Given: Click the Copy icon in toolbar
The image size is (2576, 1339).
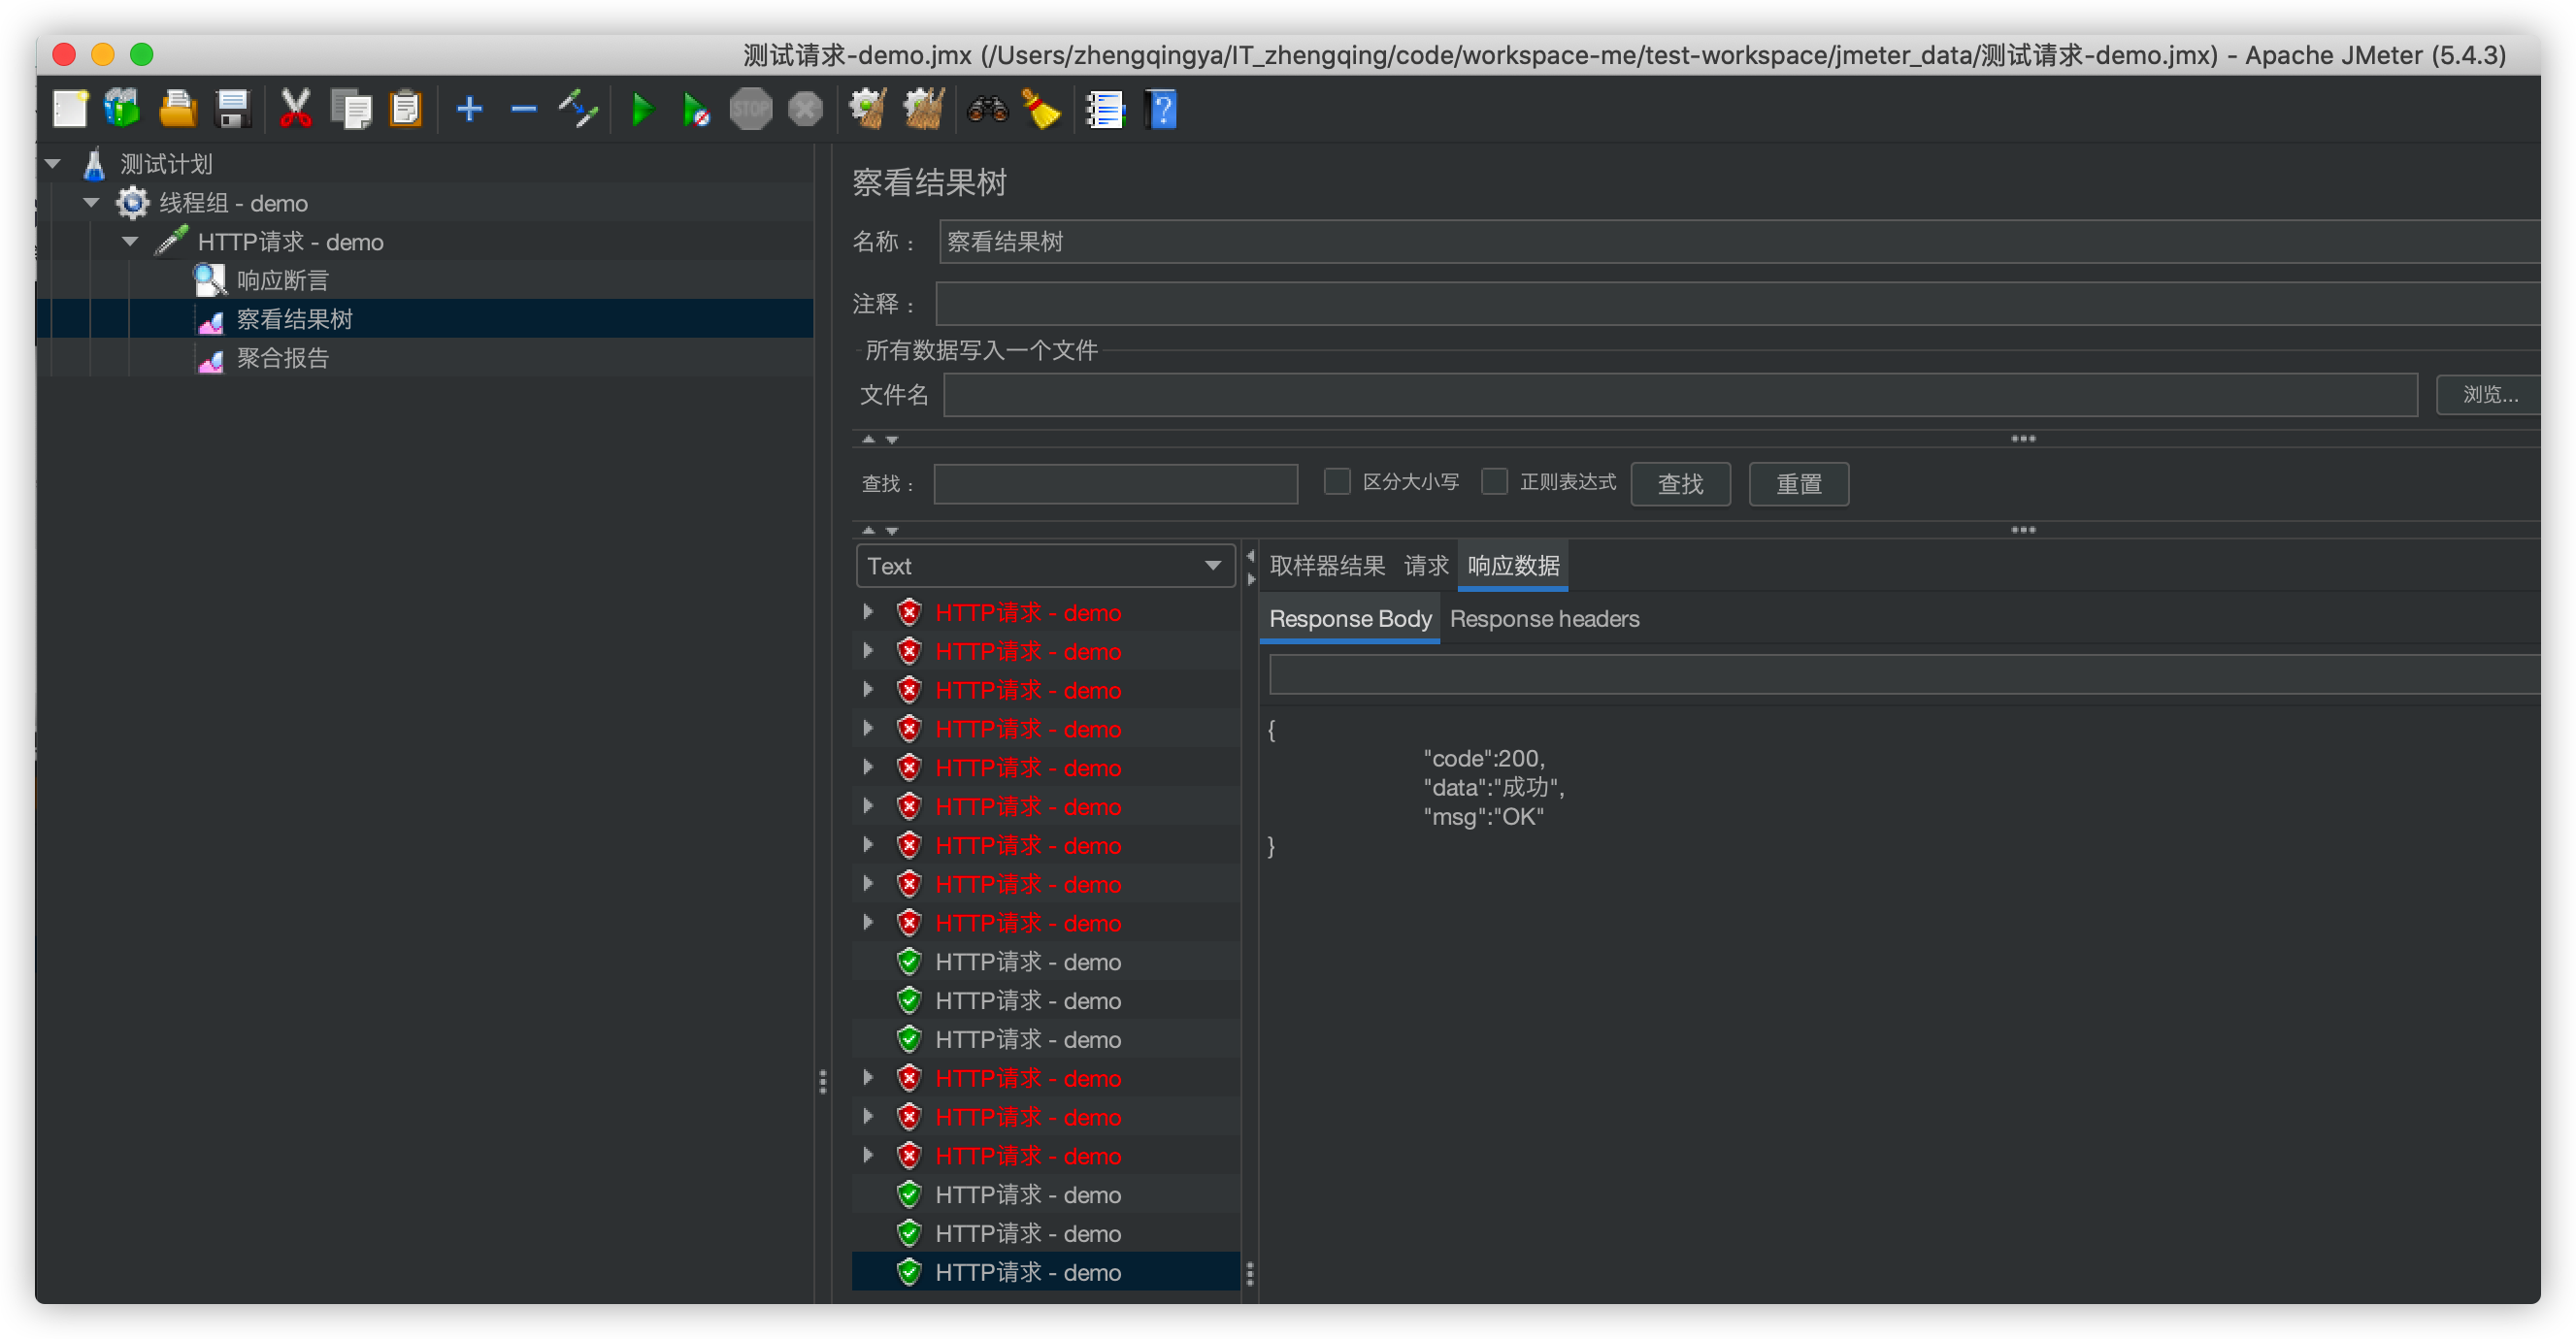Looking at the screenshot, I should 351,109.
